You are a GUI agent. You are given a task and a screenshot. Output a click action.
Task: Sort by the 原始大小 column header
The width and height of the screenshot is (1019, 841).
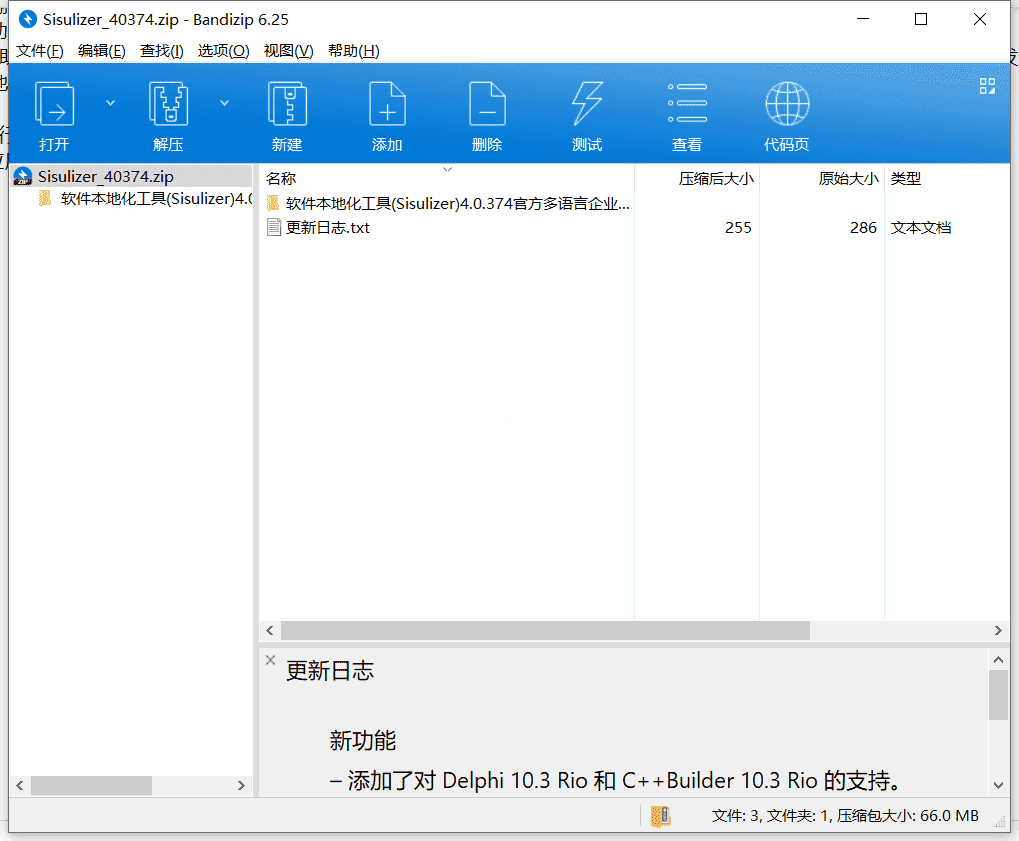pyautogui.click(x=848, y=178)
